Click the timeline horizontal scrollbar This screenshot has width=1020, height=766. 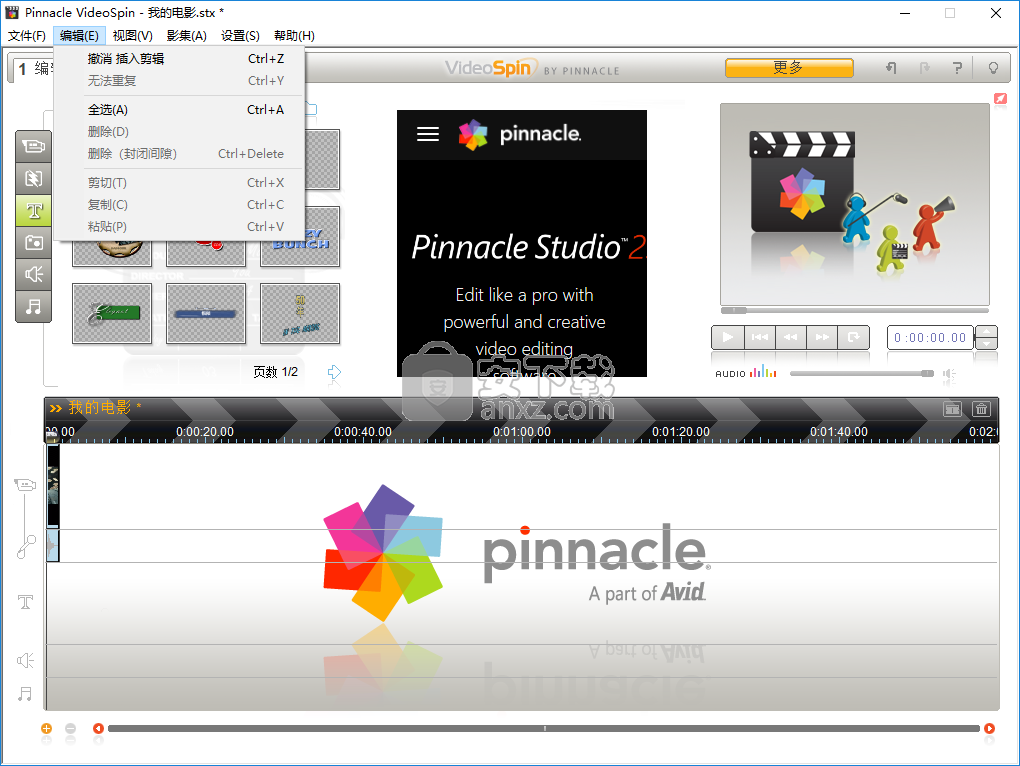point(544,728)
